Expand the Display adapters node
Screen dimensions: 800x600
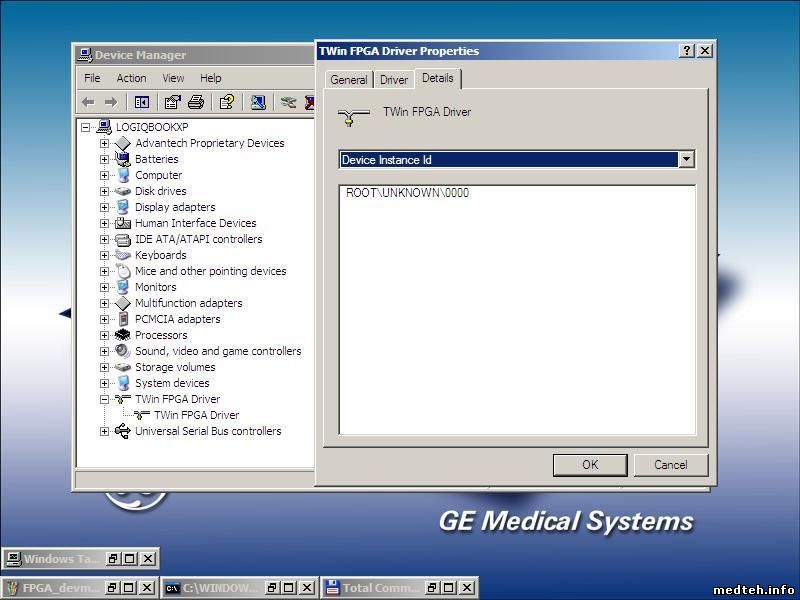pyautogui.click(x=104, y=207)
